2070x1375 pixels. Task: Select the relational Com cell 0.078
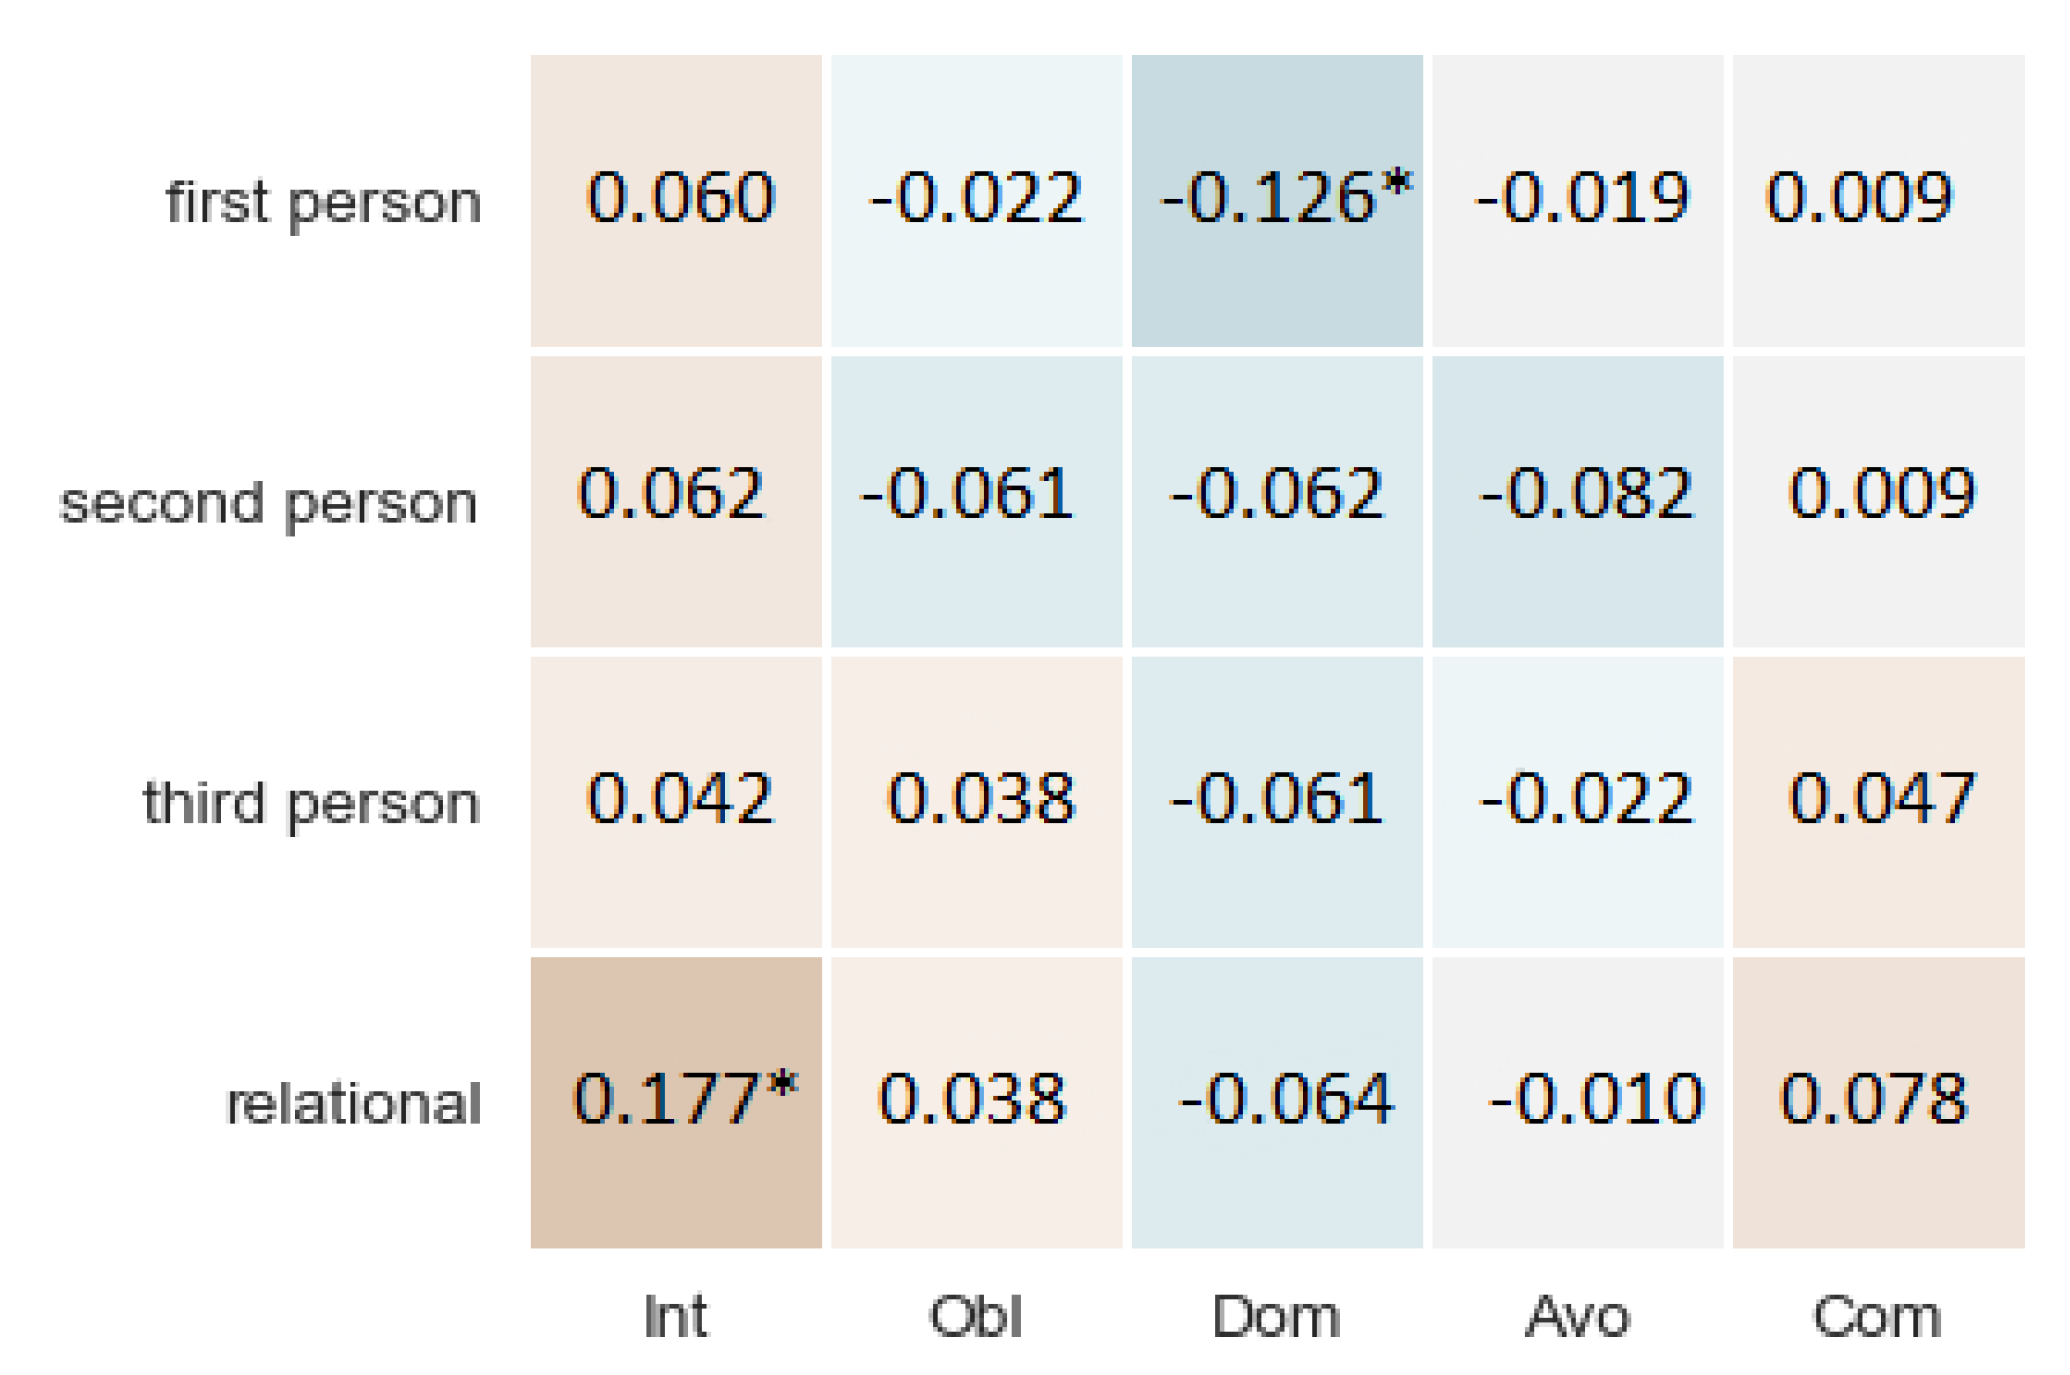pyautogui.click(x=1878, y=1101)
